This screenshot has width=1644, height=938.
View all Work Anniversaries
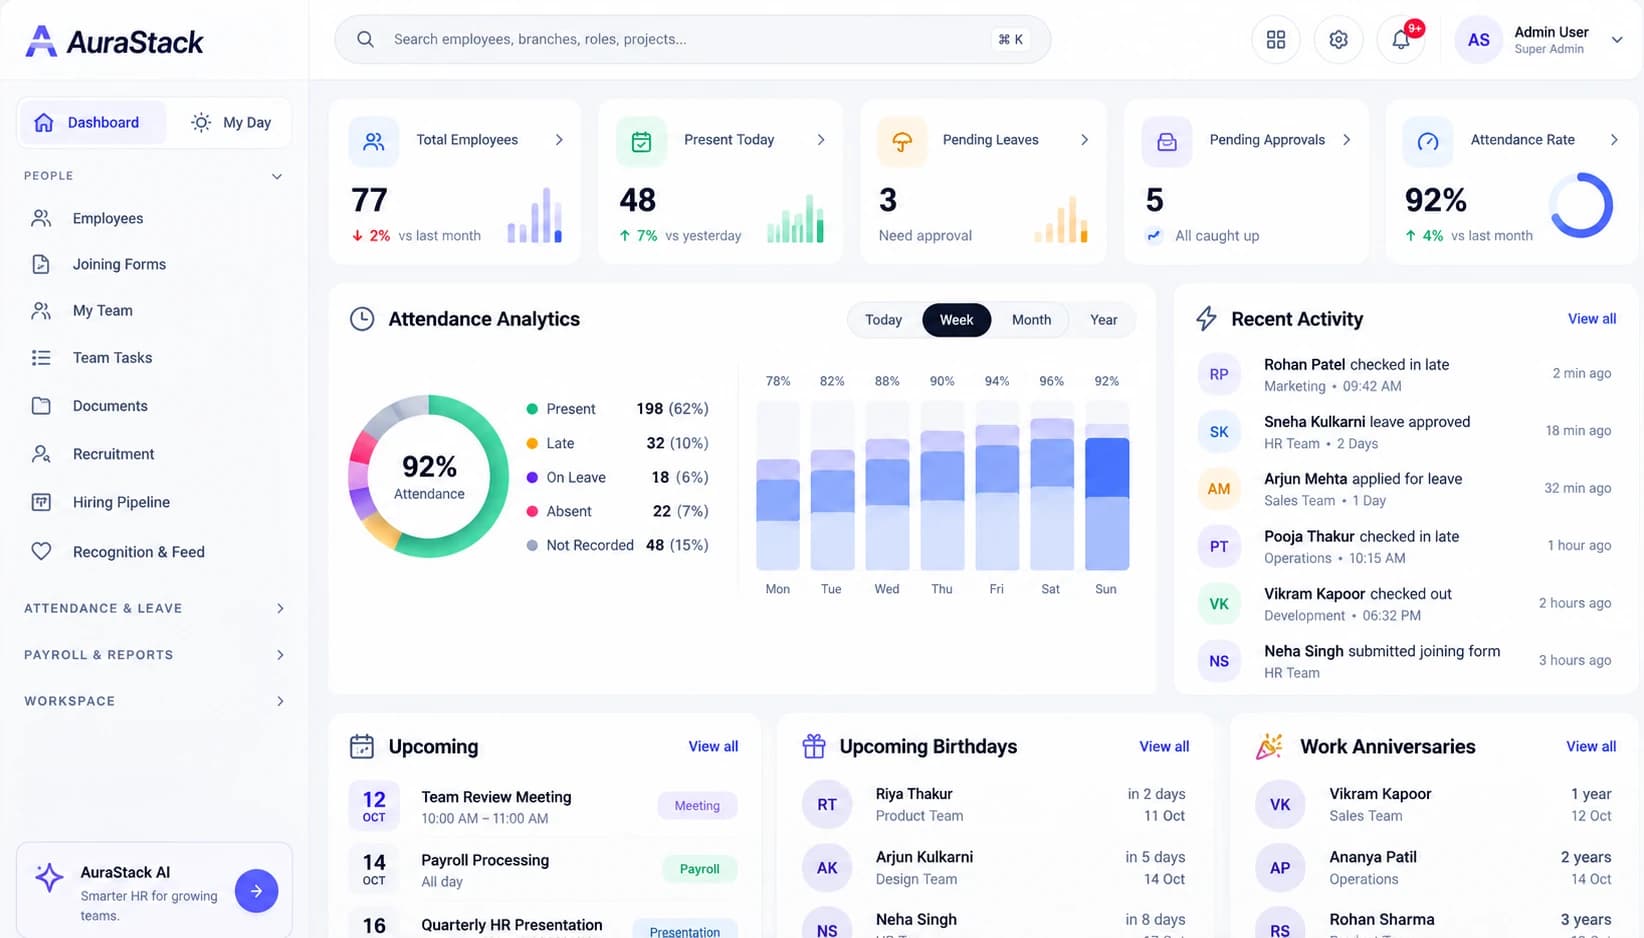(x=1591, y=746)
